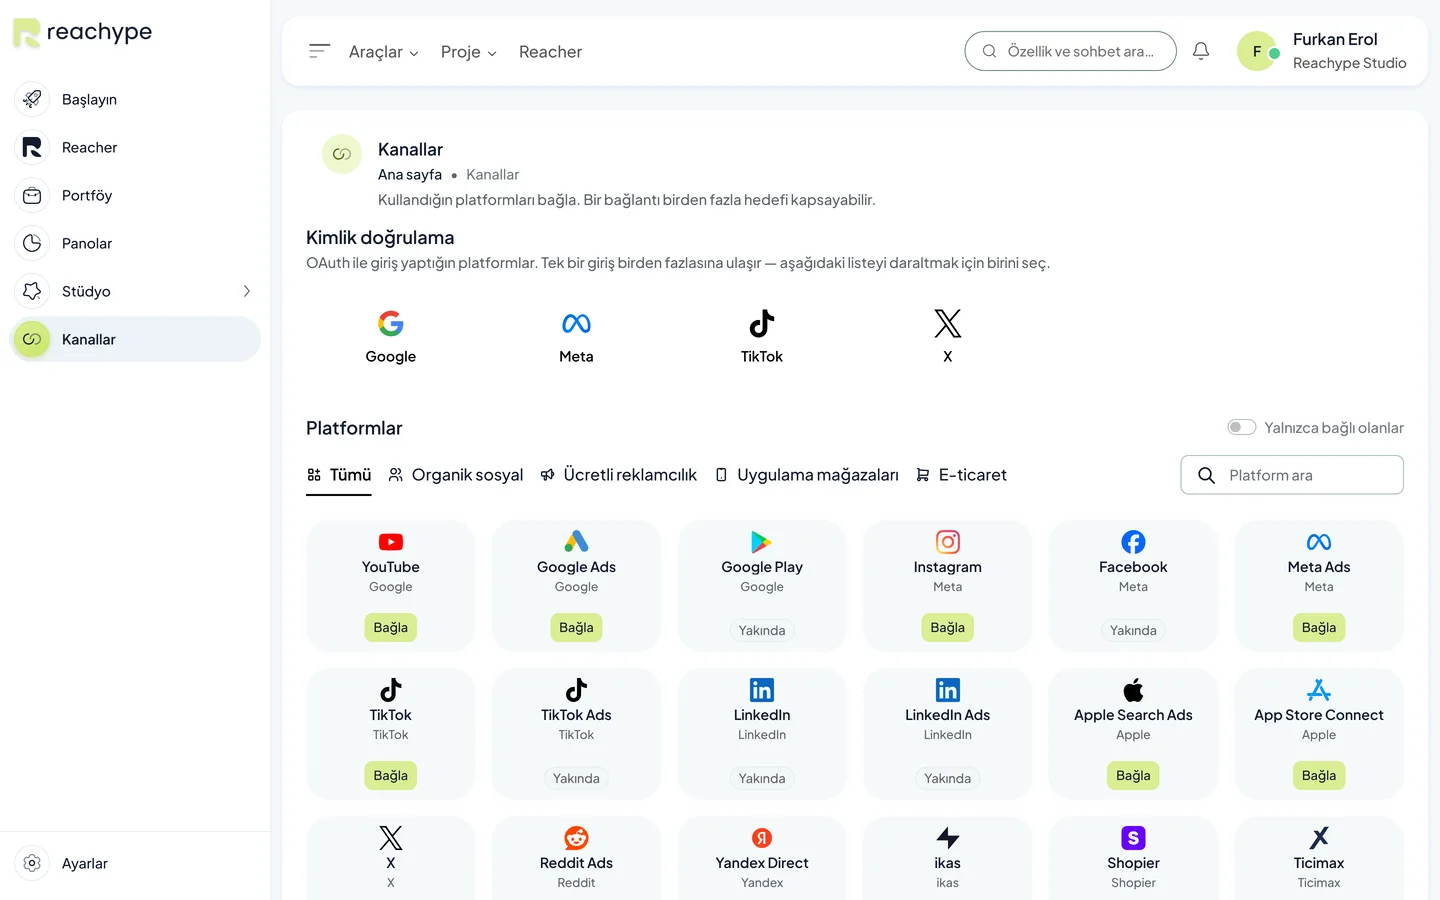This screenshot has height=900, width=1440.
Task: Click the Shopier card icon
Action: pyautogui.click(x=1133, y=838)
